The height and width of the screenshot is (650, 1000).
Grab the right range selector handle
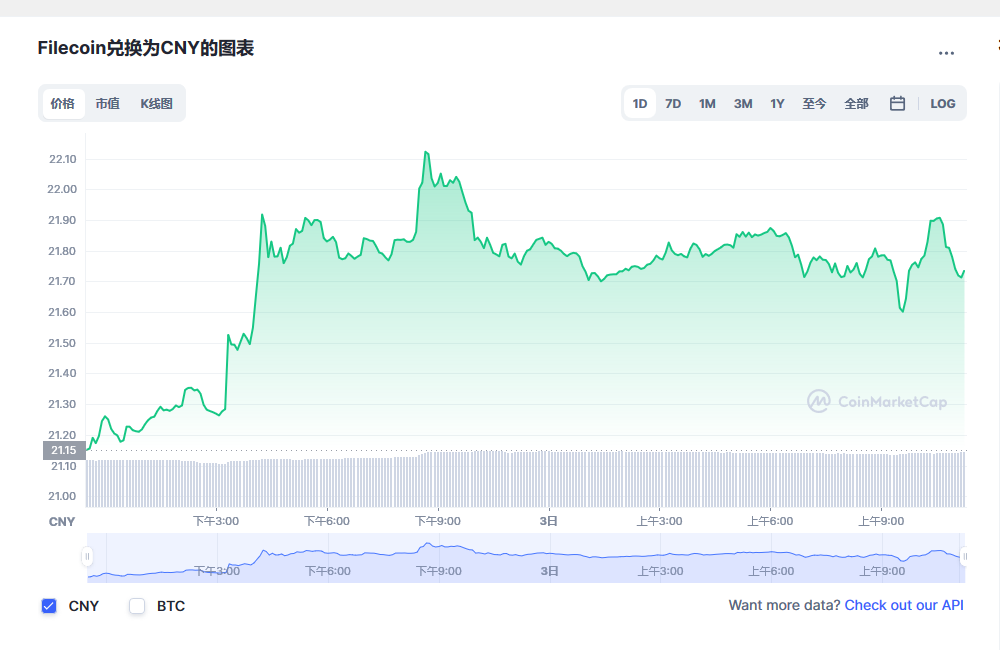click(965, 557)
